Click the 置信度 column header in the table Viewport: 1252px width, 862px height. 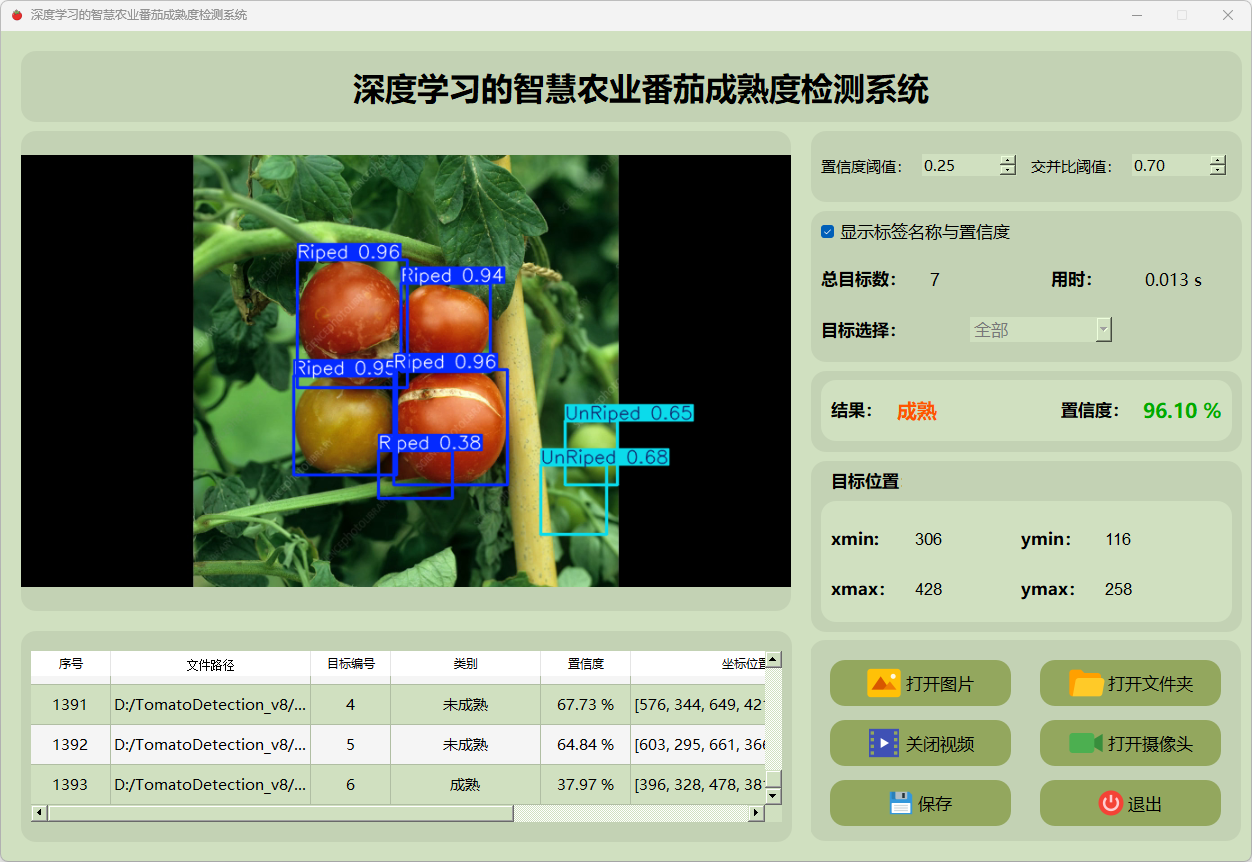click(585, 664)
